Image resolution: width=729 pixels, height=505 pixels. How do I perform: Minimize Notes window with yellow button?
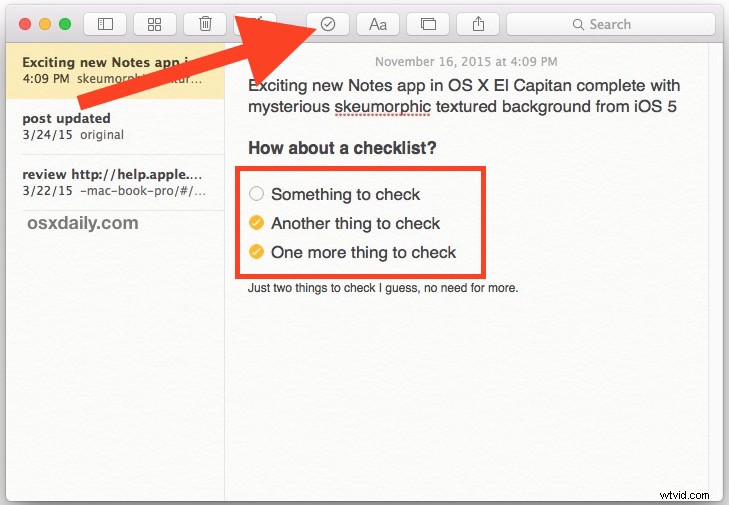(45, 24)
